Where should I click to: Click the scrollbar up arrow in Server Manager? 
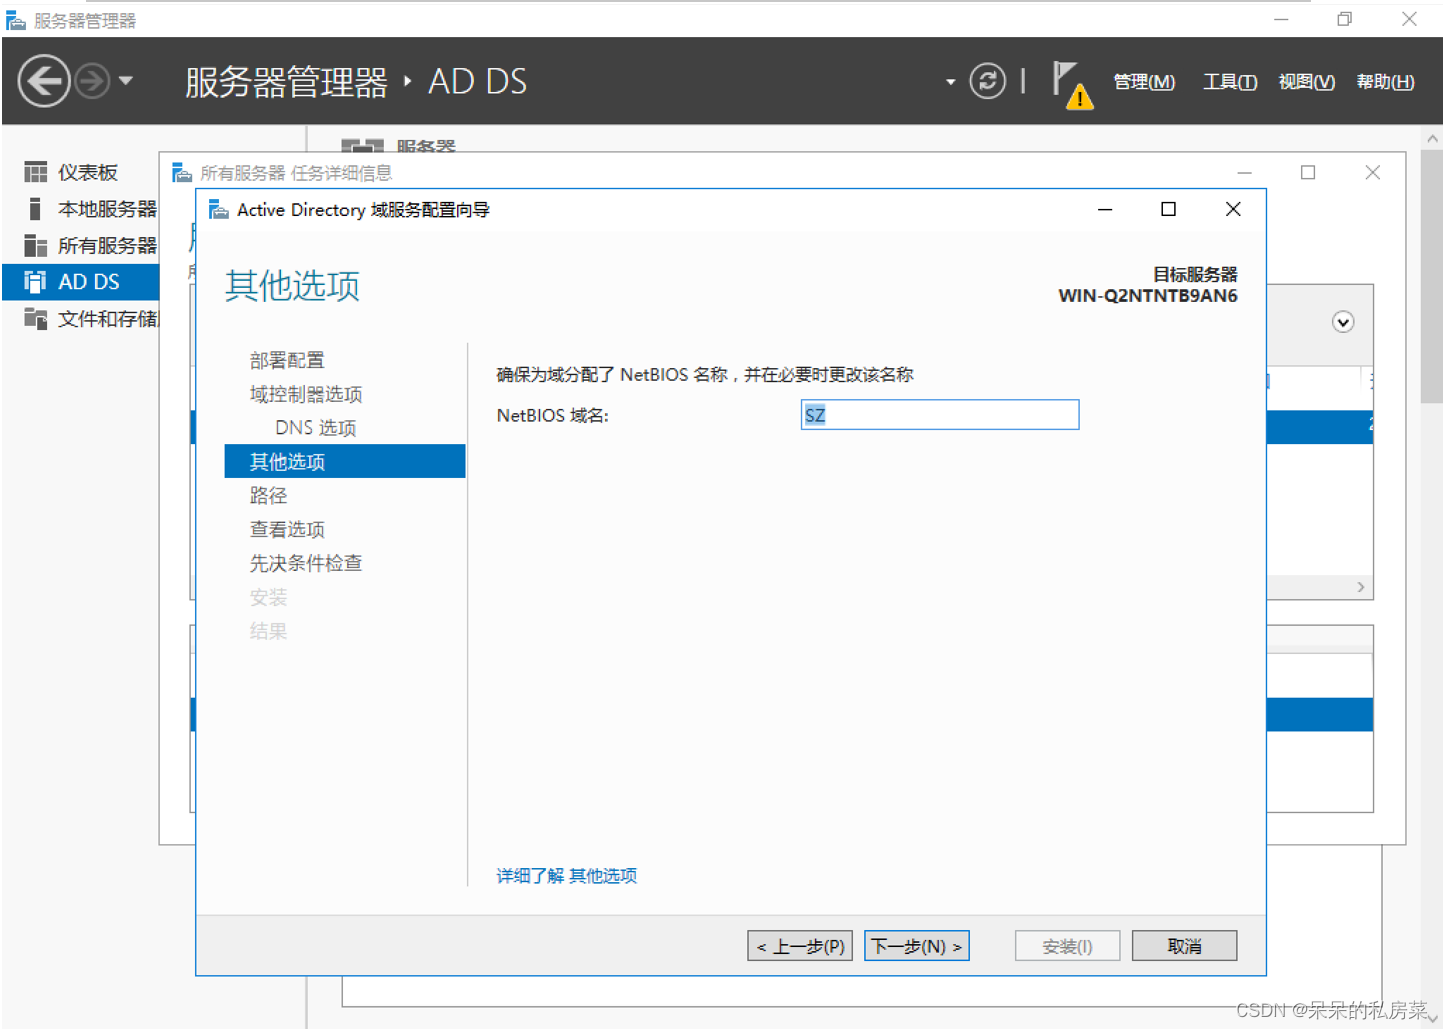click(1431, 138)
